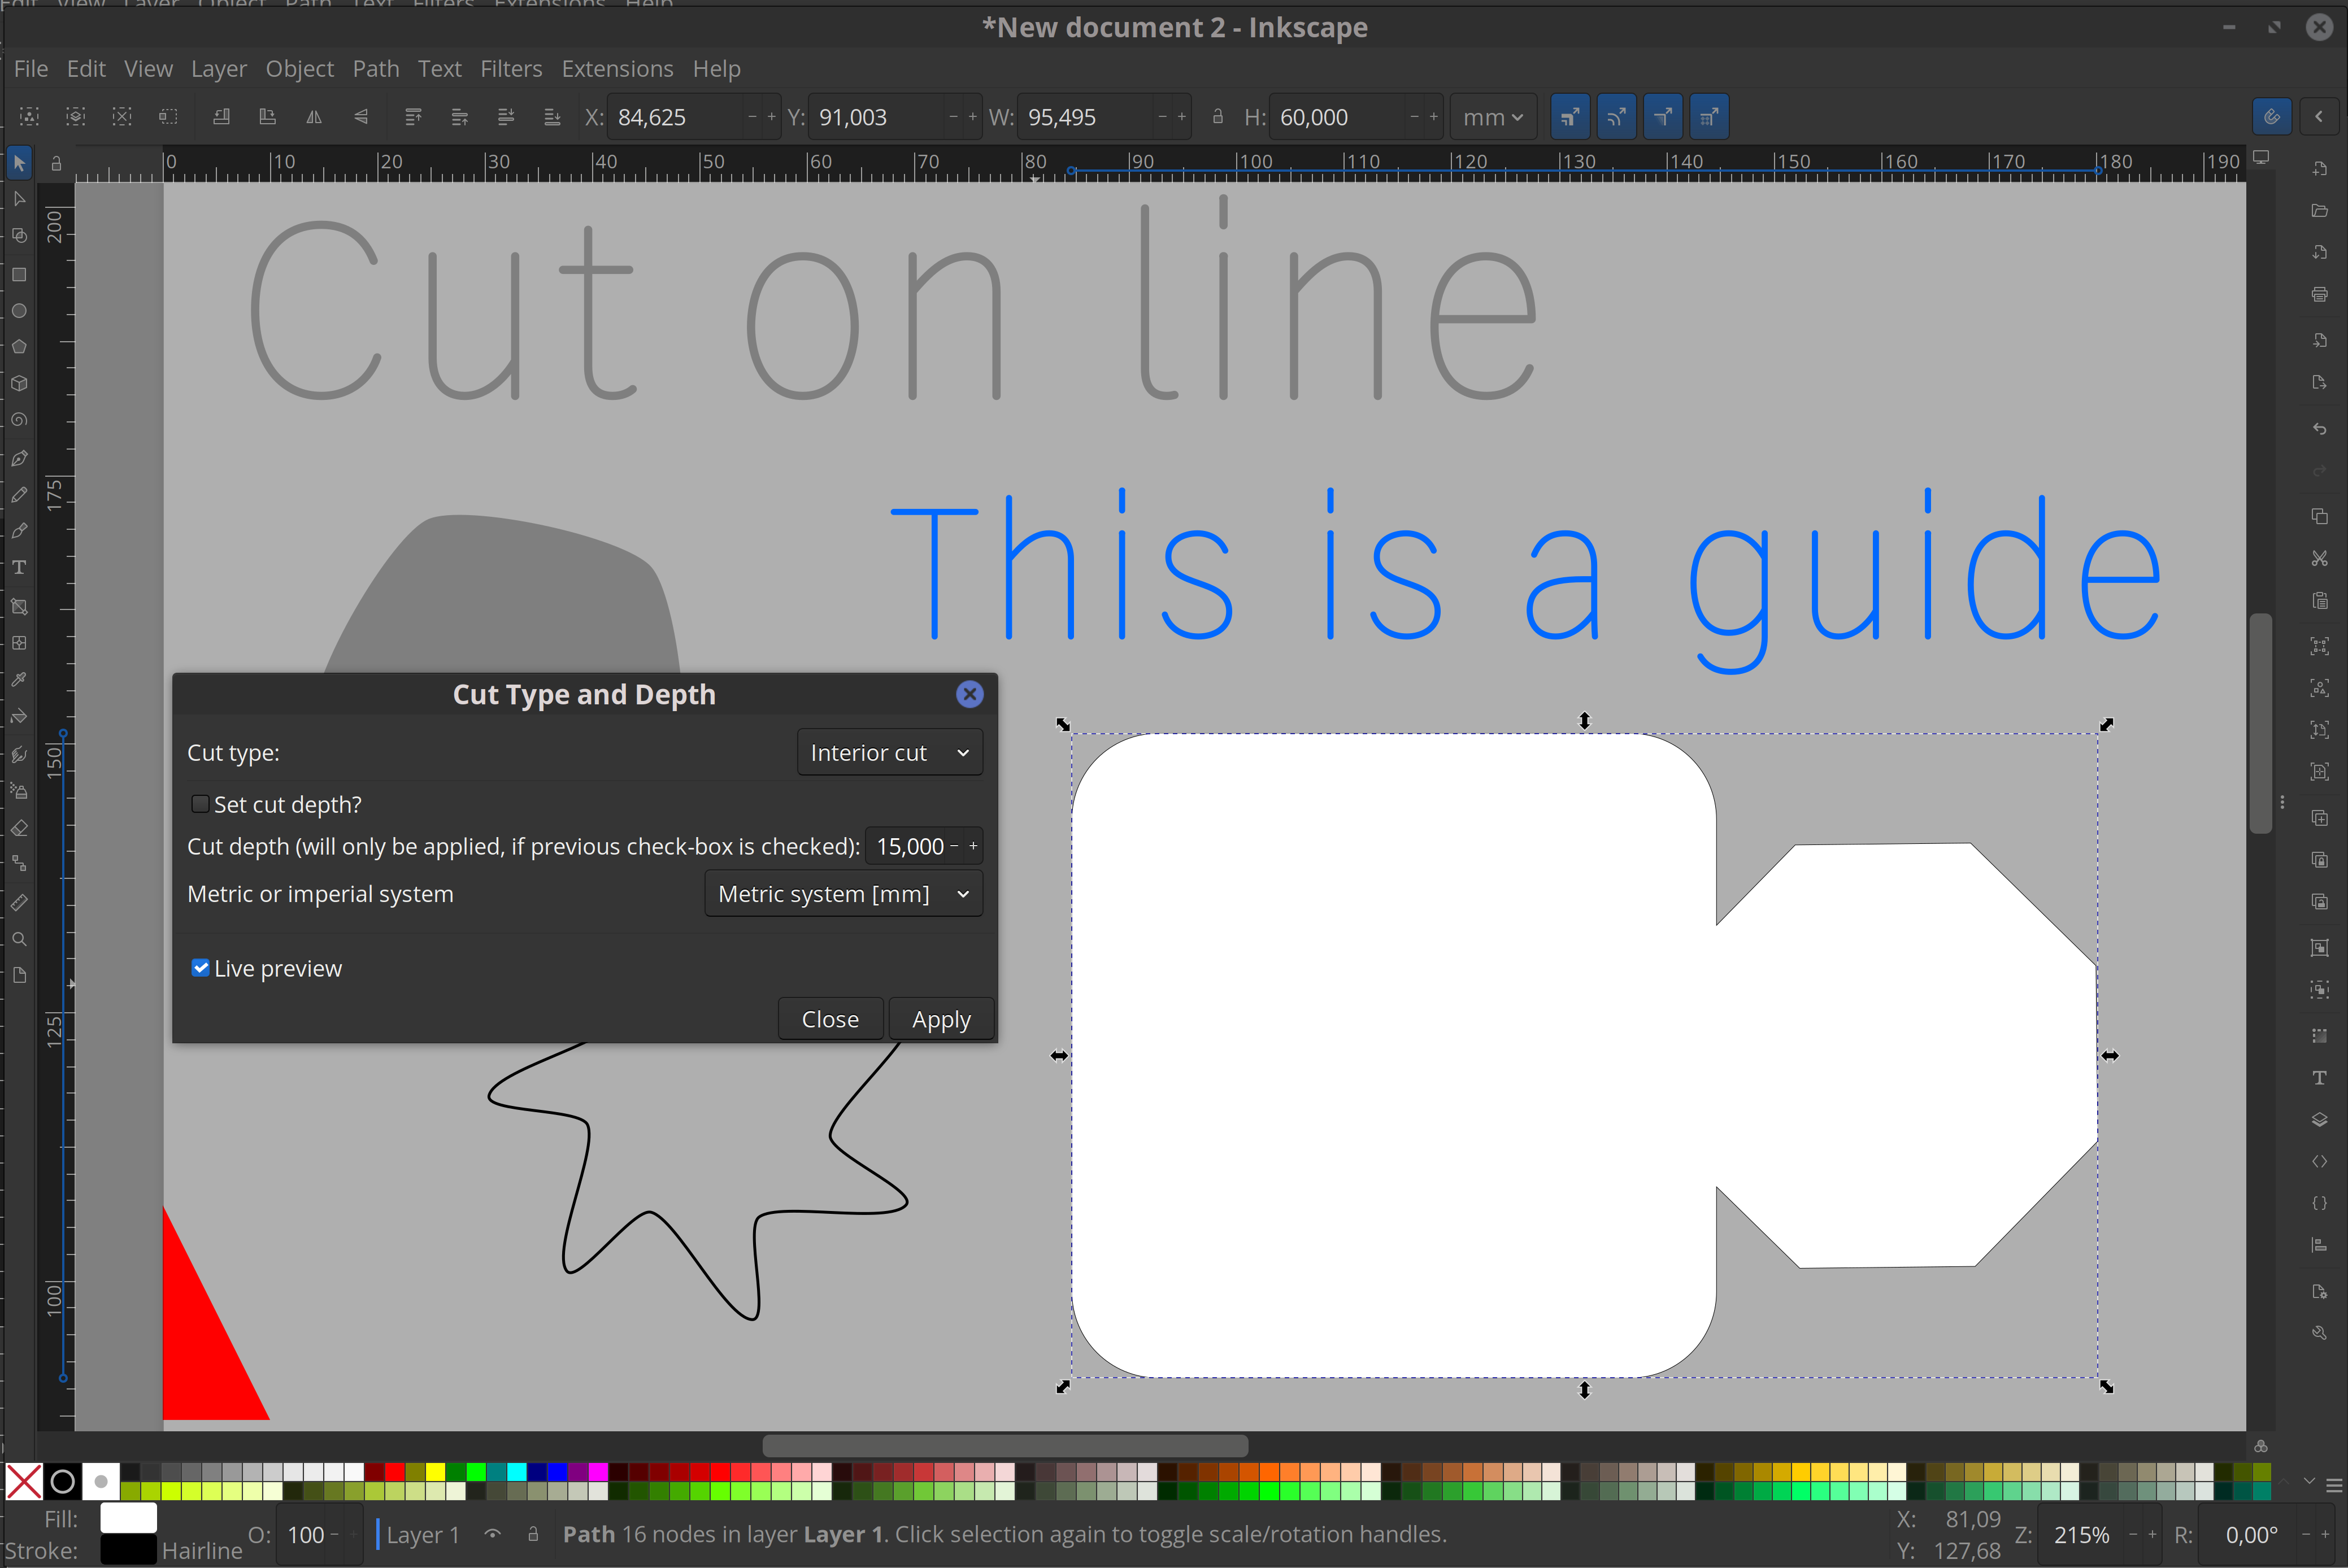
Task: Open the mm units dropdown
Action: [1492, 117]
